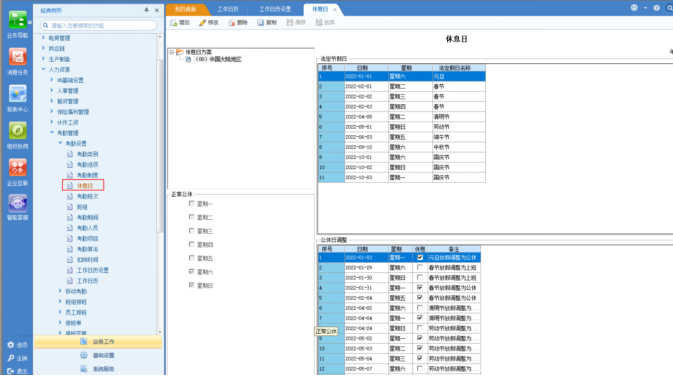Select the 2022-02-01 春节 holiday row
This screenshot has width=673, height=376.
(x=402, y=86)
